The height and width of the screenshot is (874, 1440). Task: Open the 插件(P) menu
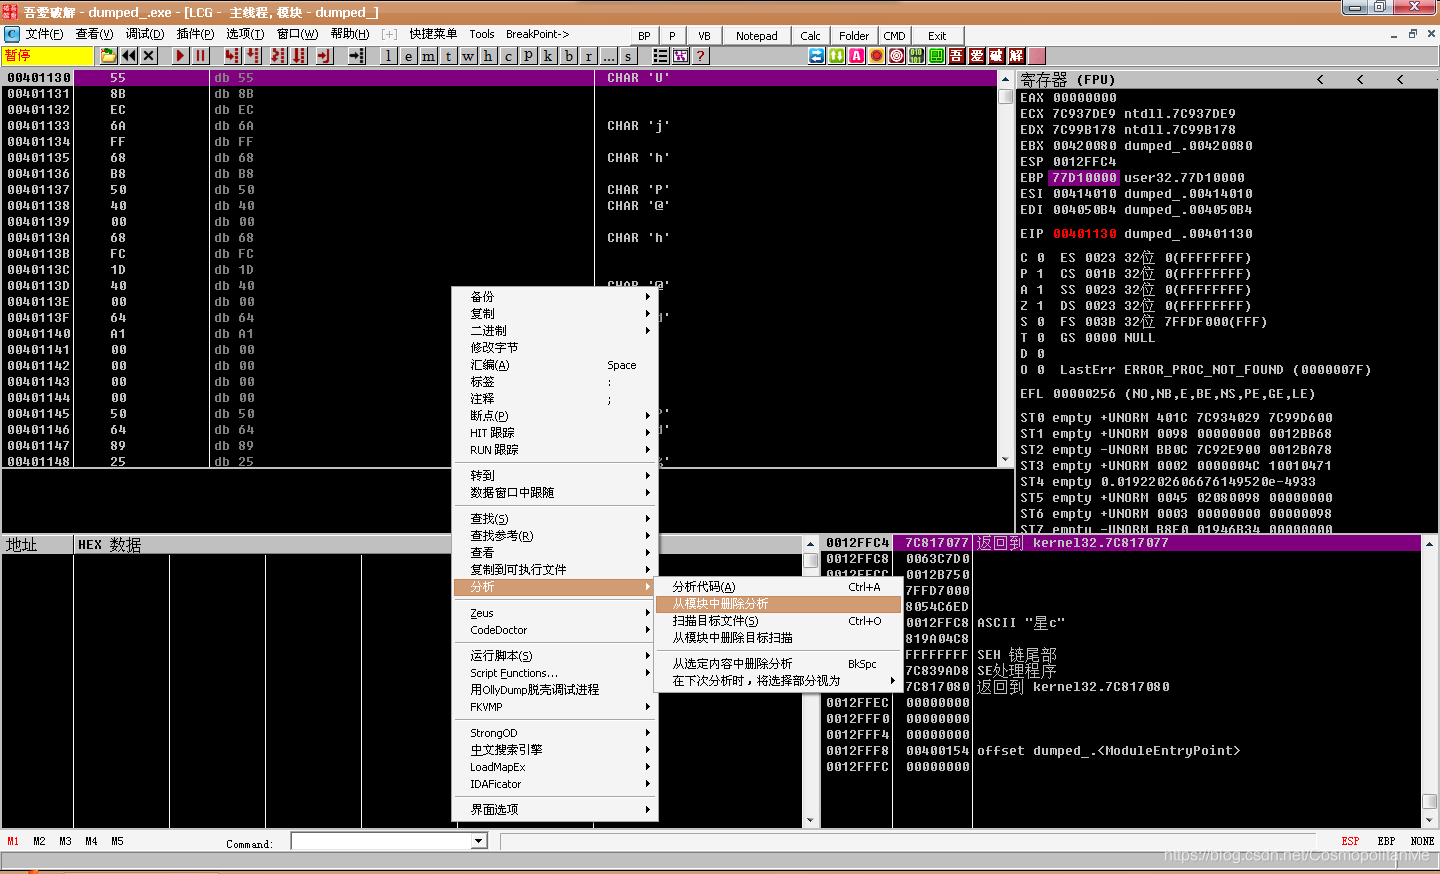pos(195,34)
